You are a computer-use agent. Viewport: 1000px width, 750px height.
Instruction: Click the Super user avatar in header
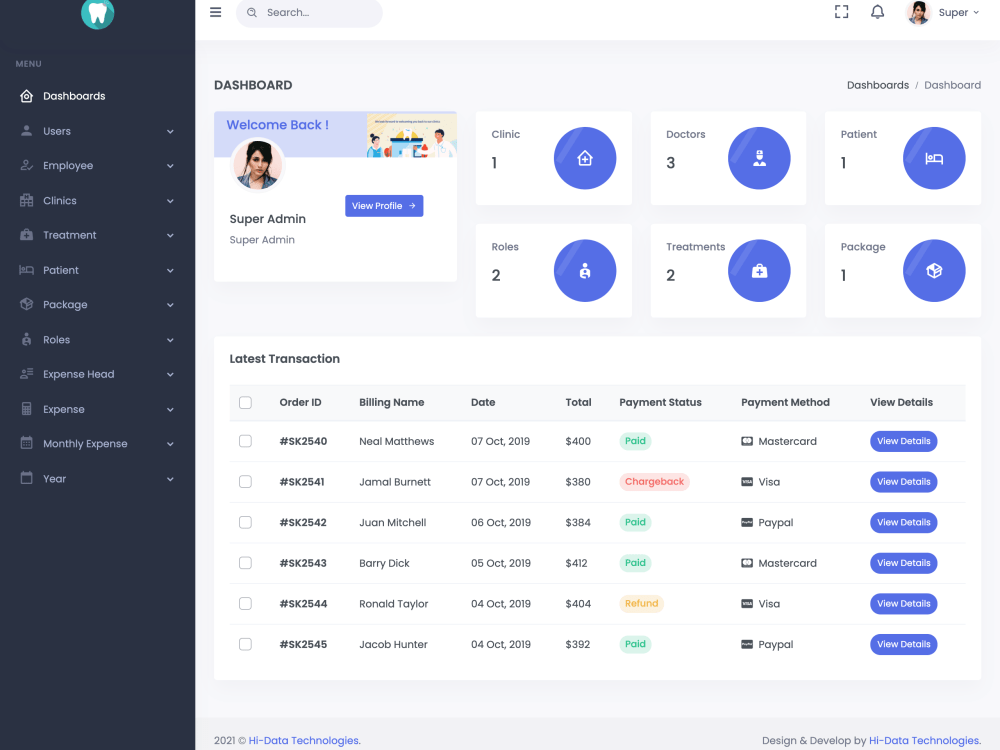[x=918, y=12]
